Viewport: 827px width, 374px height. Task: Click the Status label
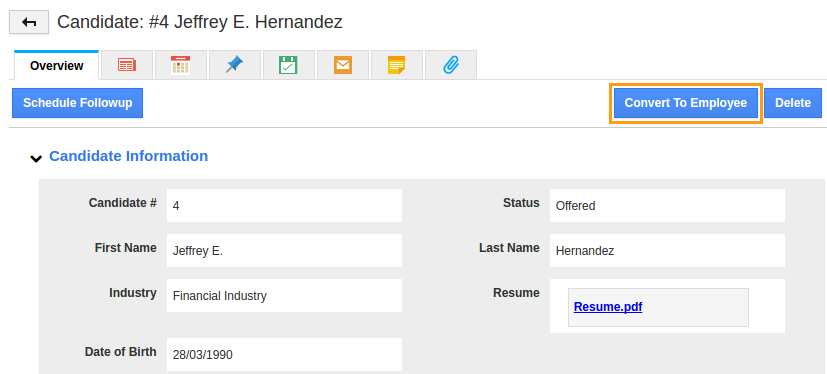tap(521, 203)
